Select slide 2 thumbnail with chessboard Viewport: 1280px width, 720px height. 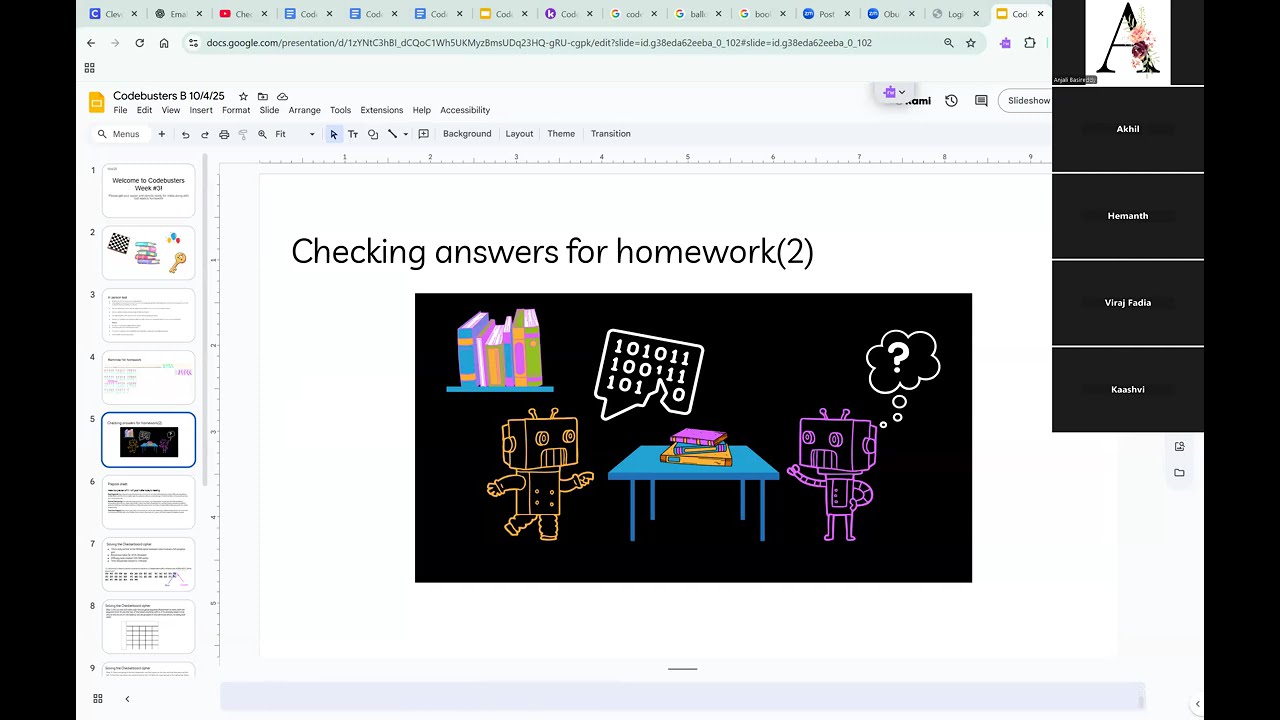pos(148,253)
